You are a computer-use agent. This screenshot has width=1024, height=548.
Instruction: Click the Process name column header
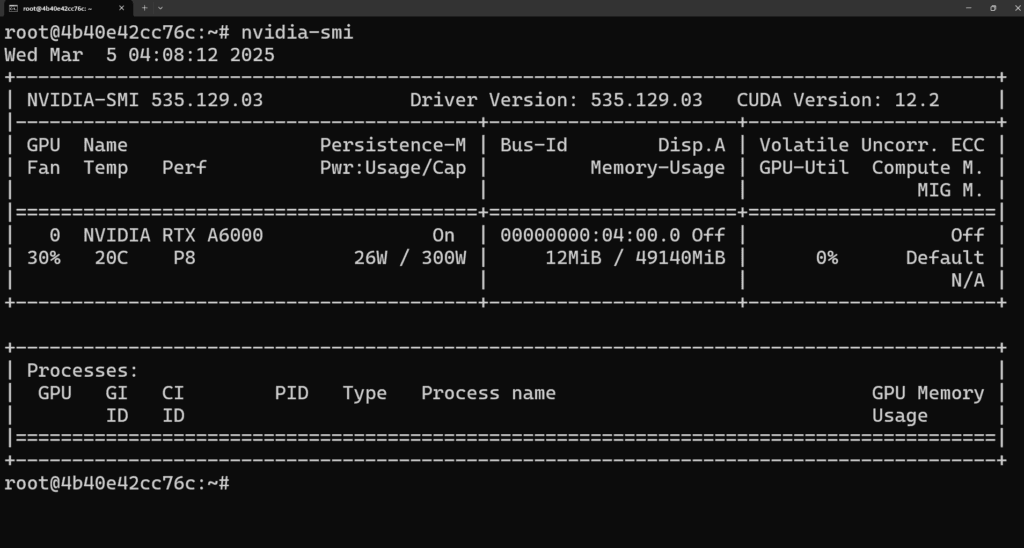point(488,393)
